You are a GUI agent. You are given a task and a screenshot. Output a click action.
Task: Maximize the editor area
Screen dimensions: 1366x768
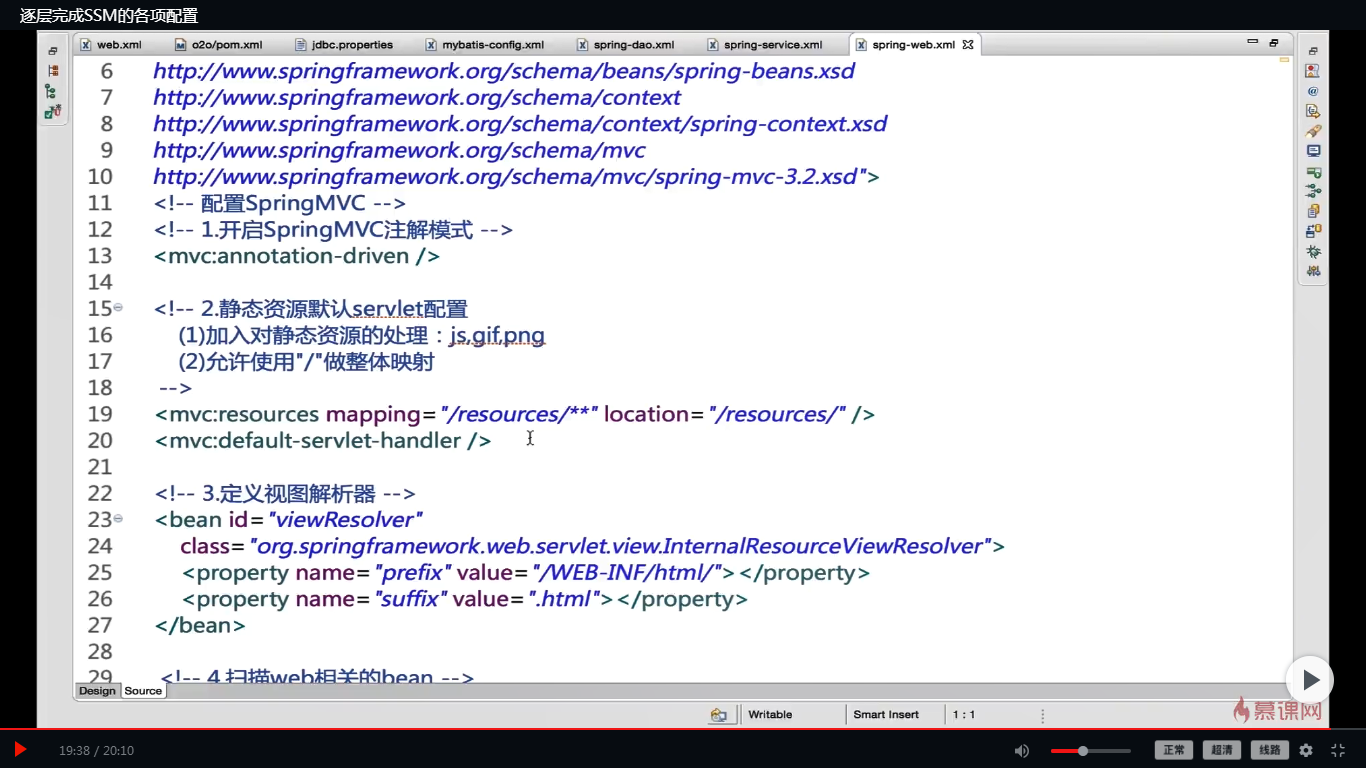(1273, 43)
